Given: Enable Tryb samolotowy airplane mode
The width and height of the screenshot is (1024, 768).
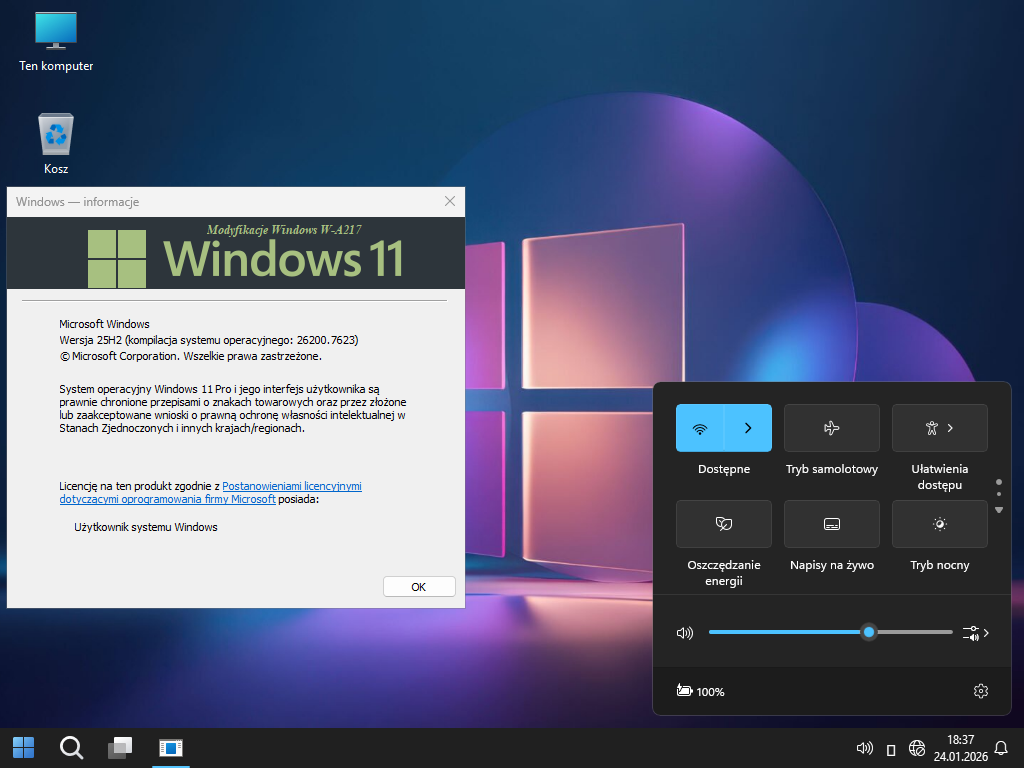Looking at the screenshot, I should pos(831,428).
